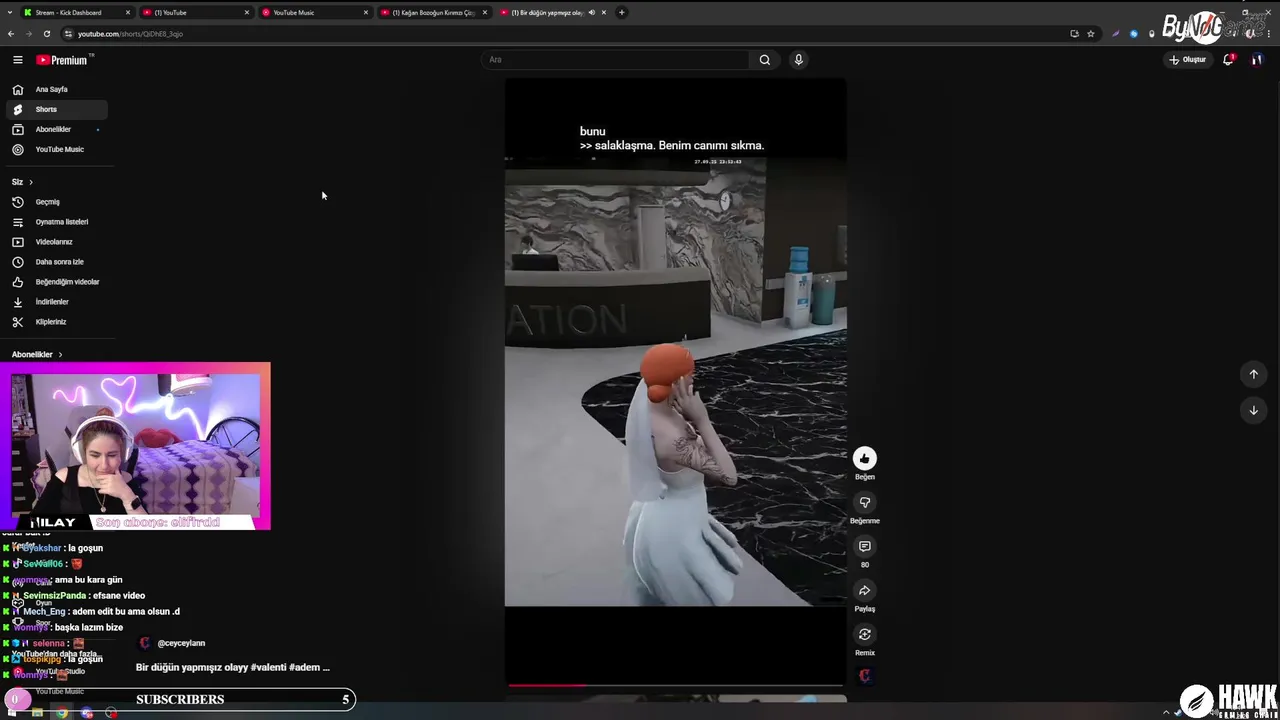Screen dimensions: 1280x720
Task: Open a new browser tab
Action: pyautogui.click(x=622, y=13)
